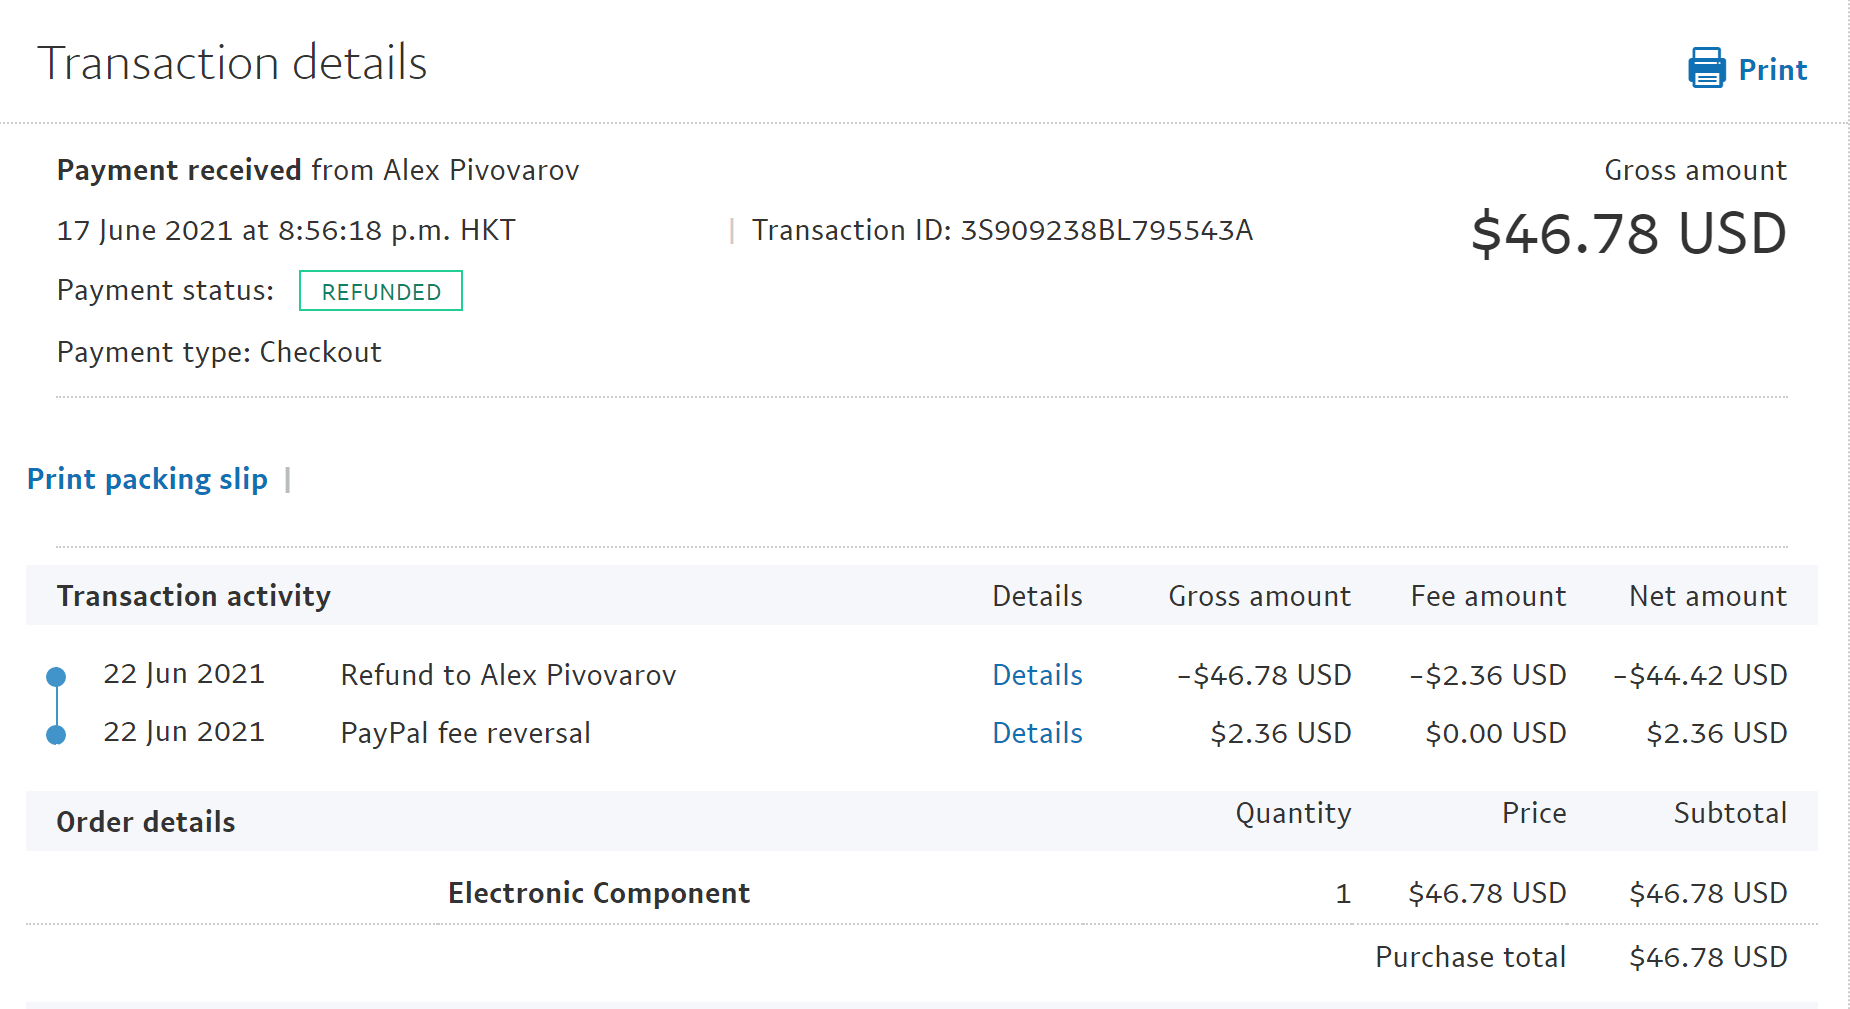The width and height of the screenshot is (1850, 1009).
Task: Click the PayPal fee reversal row label
Action: (x=465, y=733)
